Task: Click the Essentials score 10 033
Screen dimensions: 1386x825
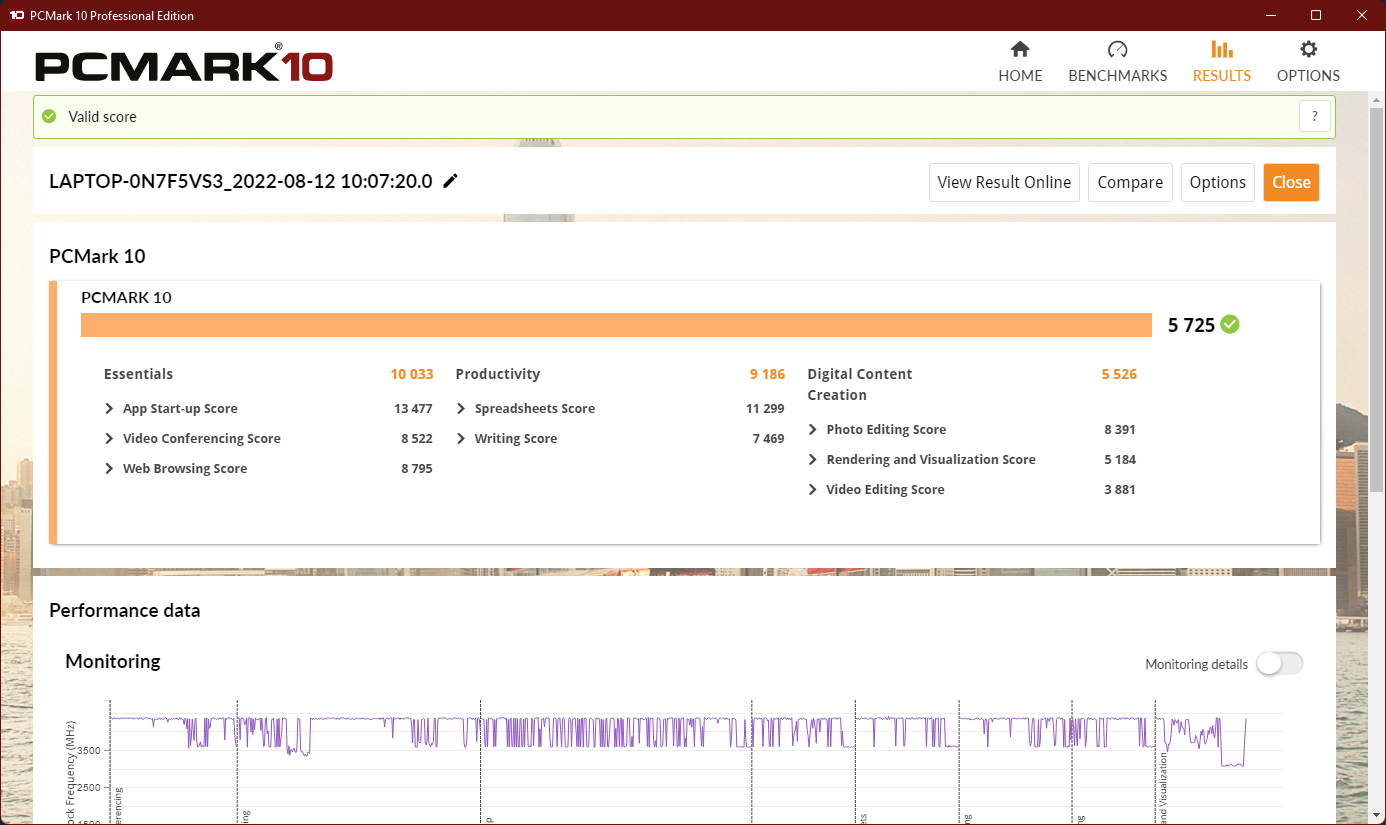Action: click(412, 374)
